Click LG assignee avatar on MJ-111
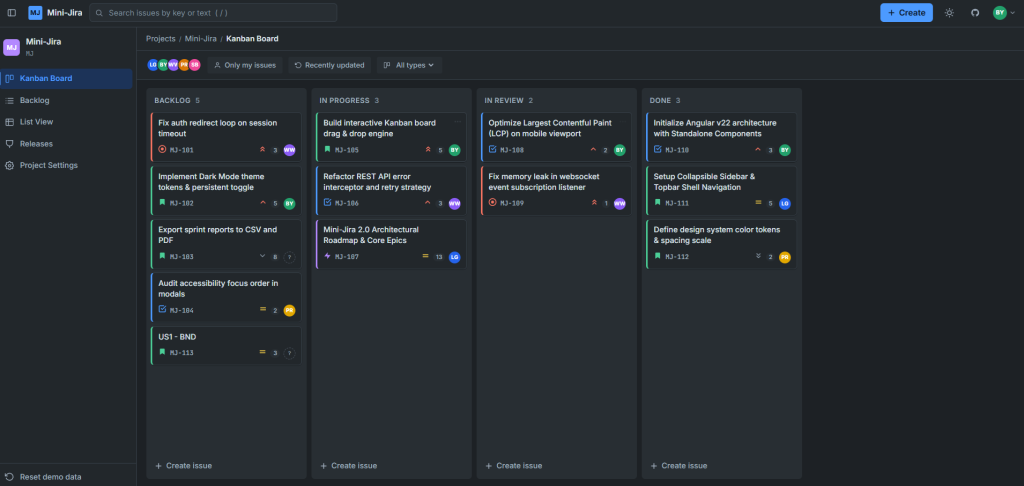This screenshot has width=1024, height=486. click(x=785, y=203)
